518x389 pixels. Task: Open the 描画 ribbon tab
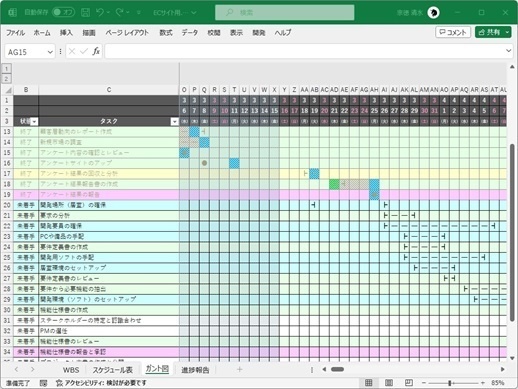pyautogui.click(x=89, y=33)
